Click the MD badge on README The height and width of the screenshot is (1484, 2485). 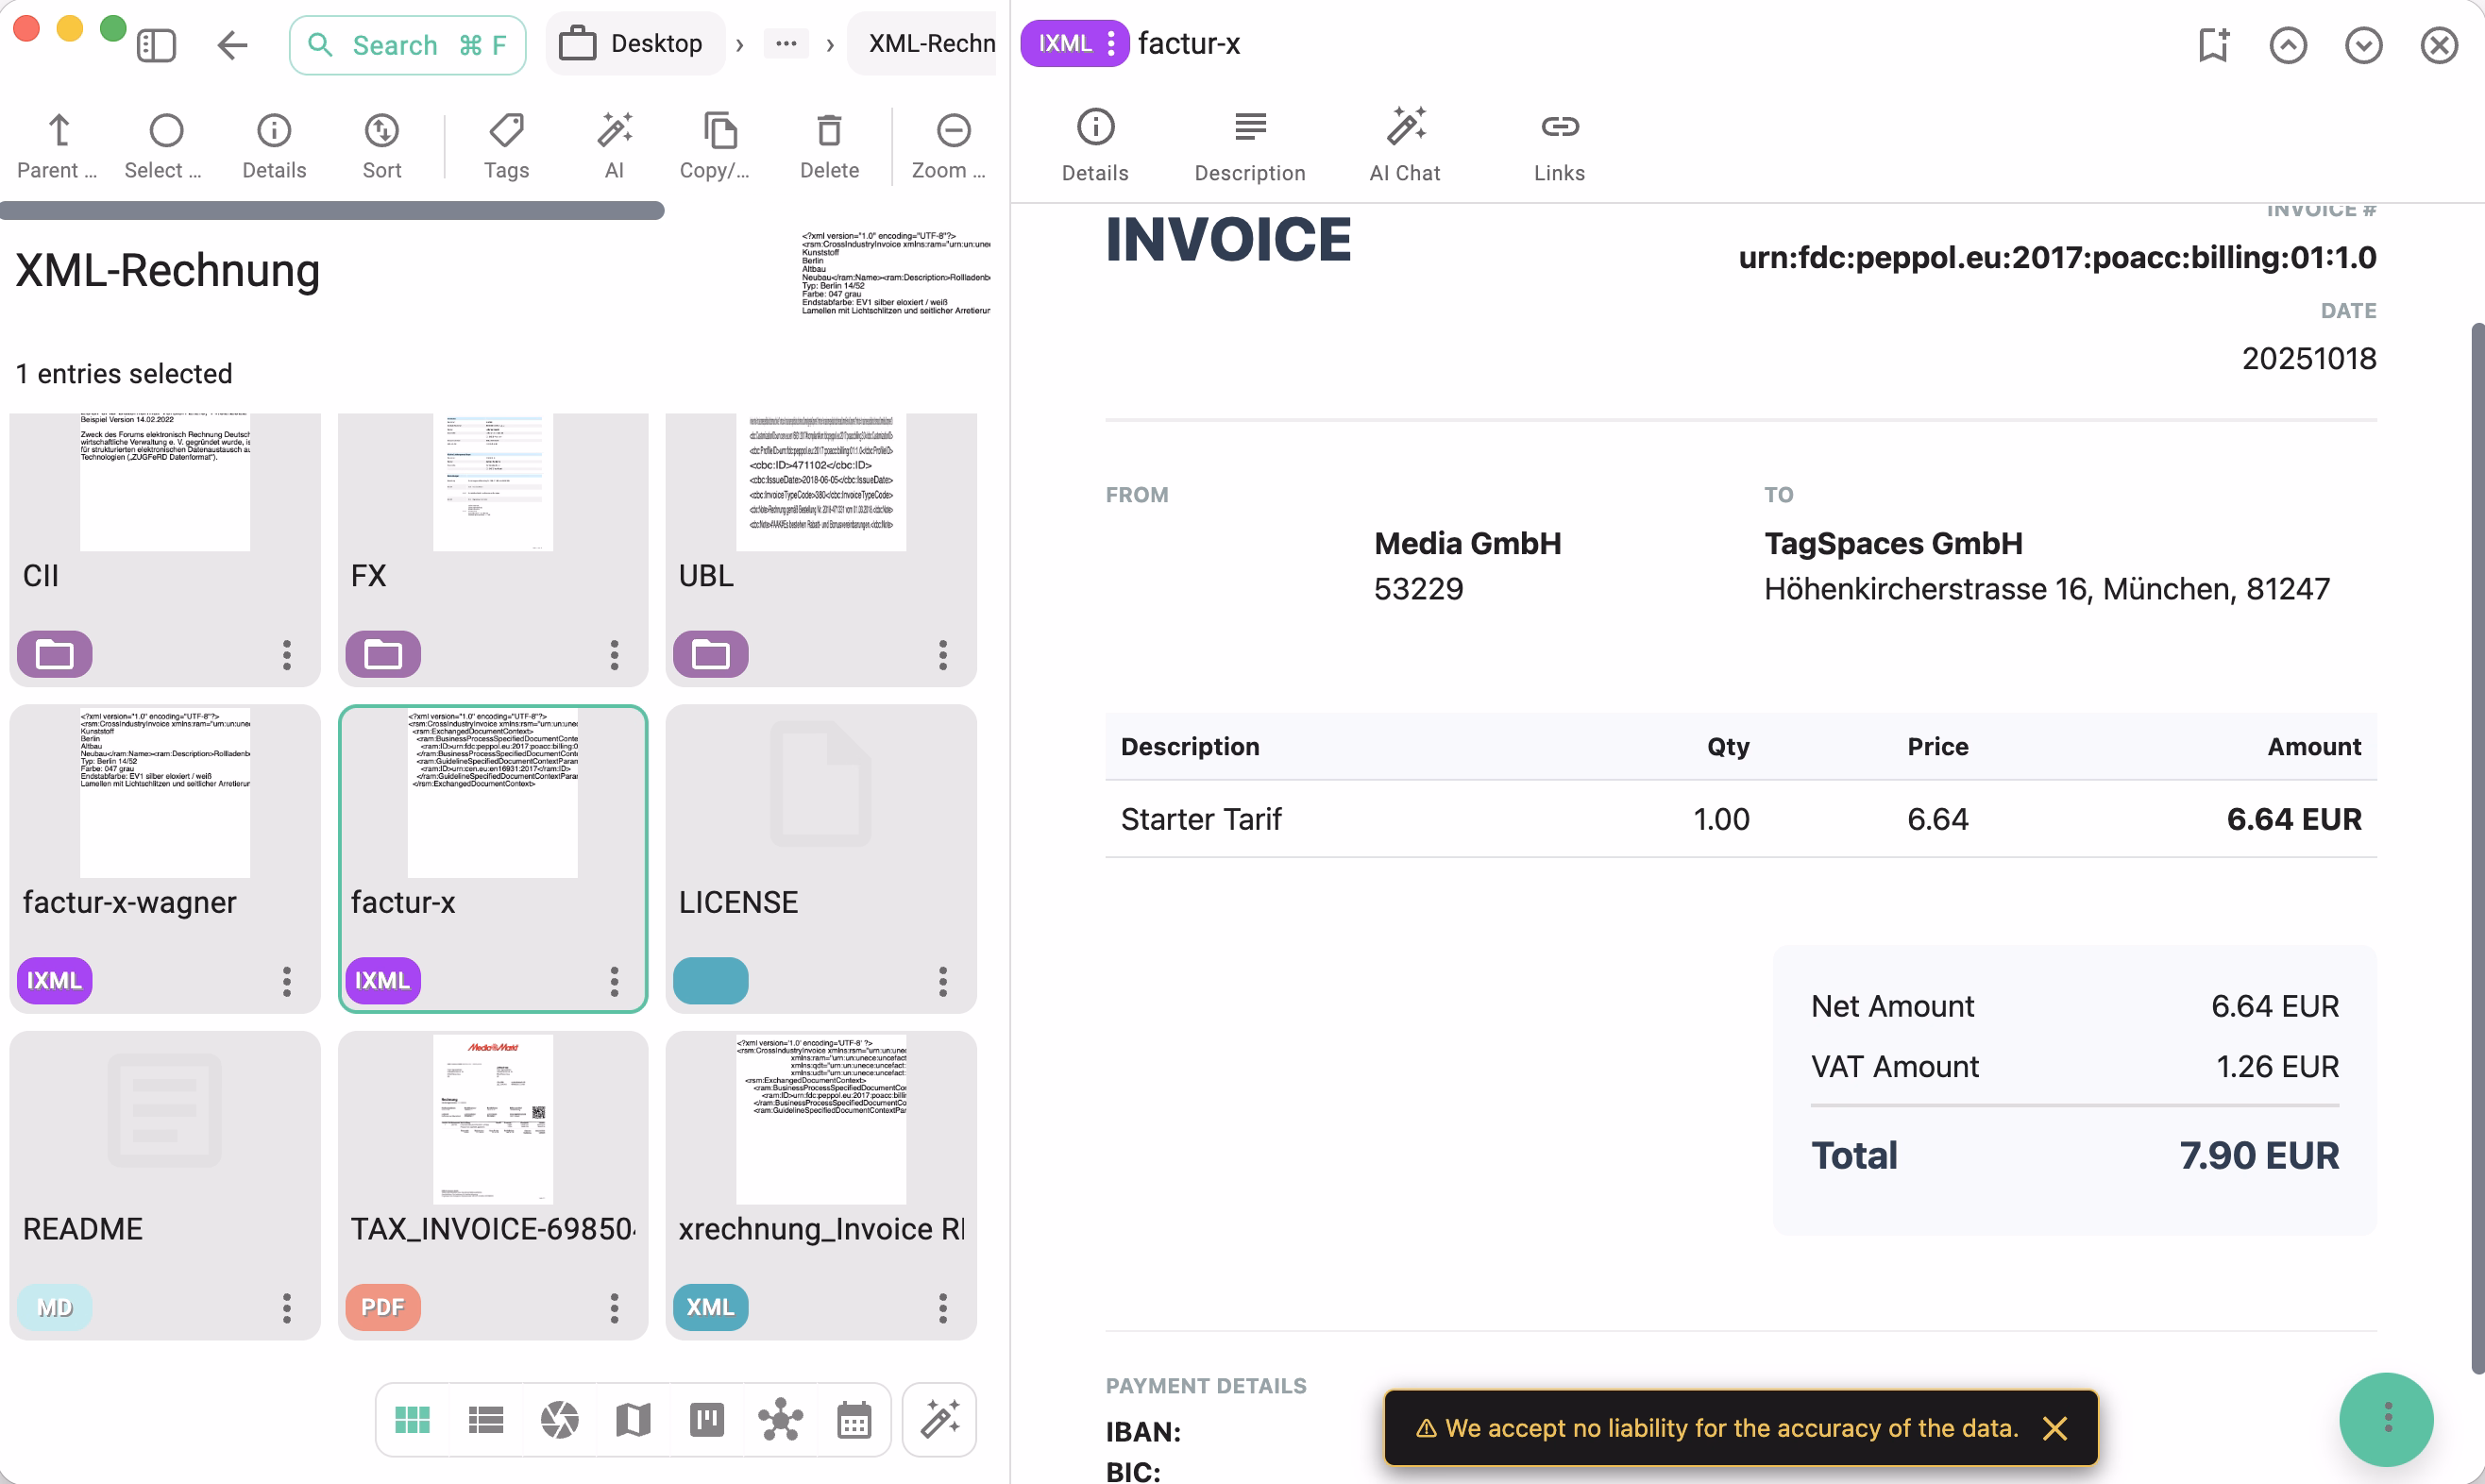click(55, 1308)
